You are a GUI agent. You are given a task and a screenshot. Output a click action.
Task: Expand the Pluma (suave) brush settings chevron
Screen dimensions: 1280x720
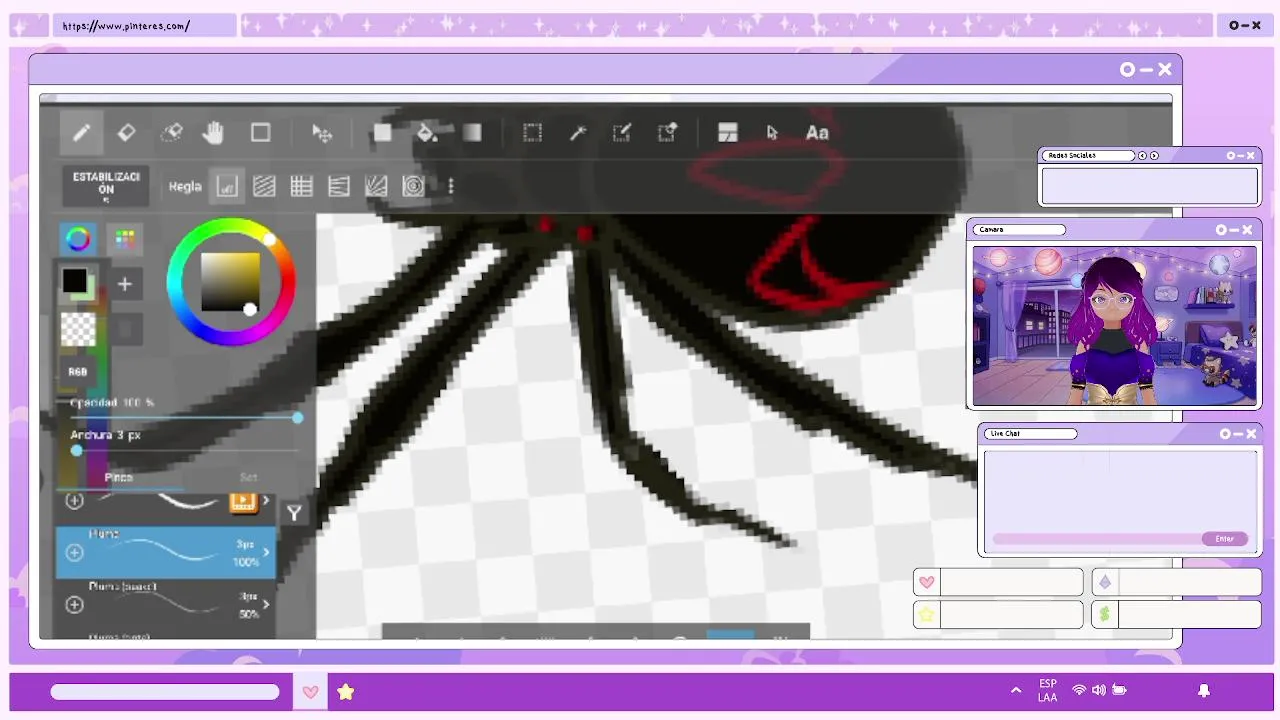point(266,604)
